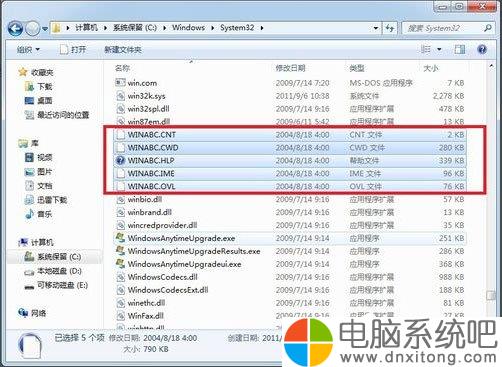Expand the arrow after Windows breadcrumb
This screenshot has height=367, width=502.
tap(213, 28)
